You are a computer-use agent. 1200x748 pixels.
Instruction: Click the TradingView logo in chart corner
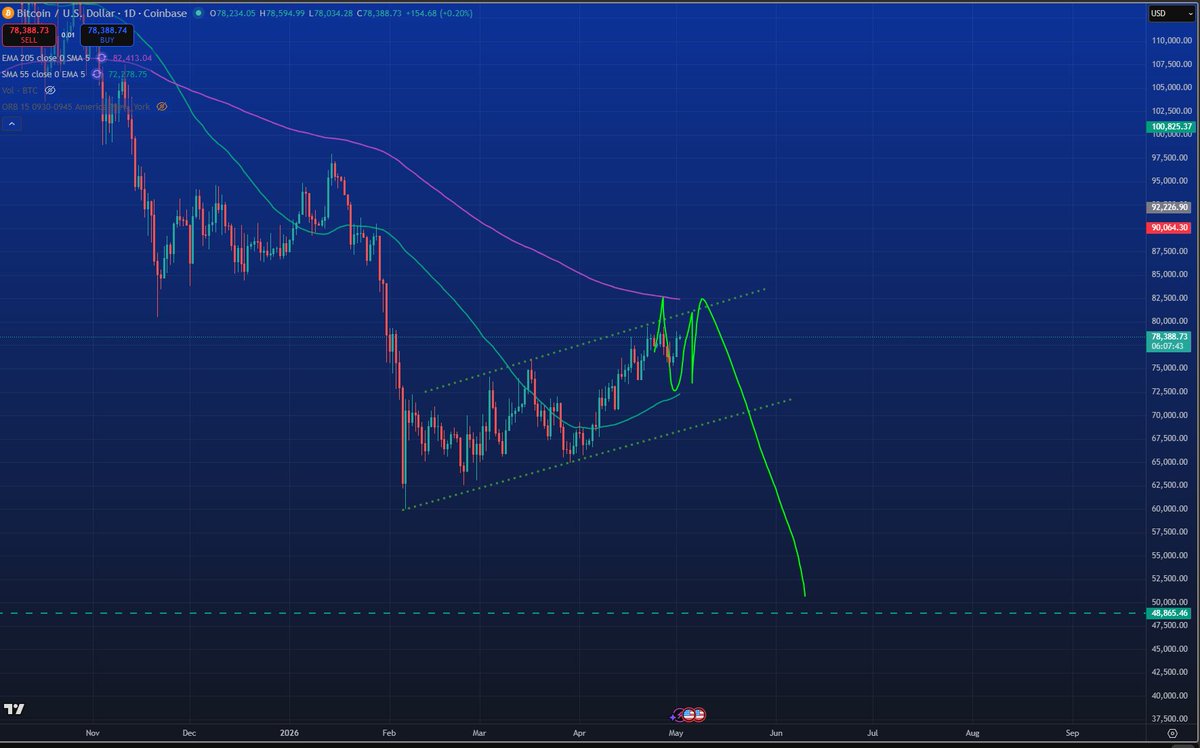click(x=14, y=710)
